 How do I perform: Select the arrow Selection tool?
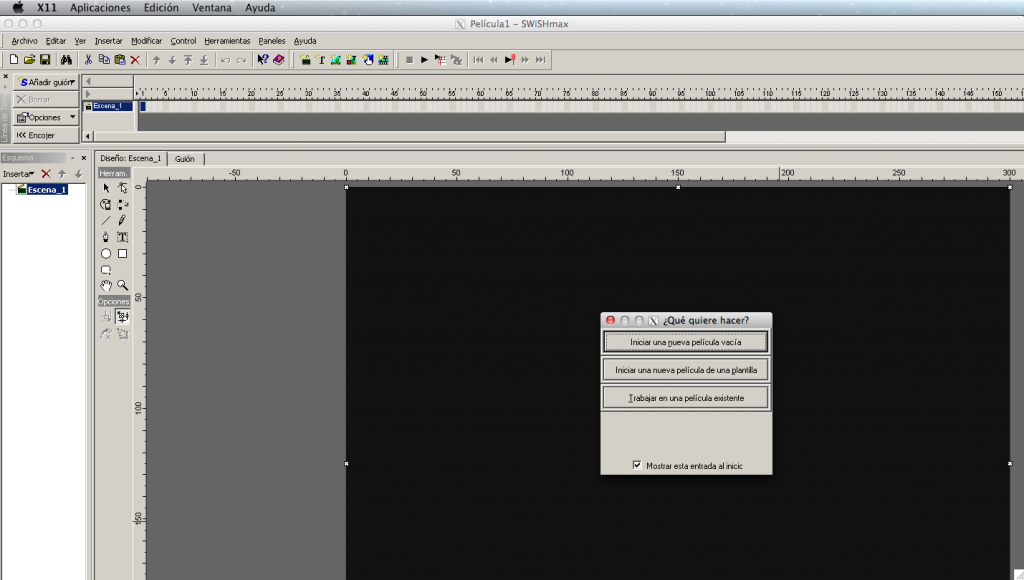pos(106,188)
